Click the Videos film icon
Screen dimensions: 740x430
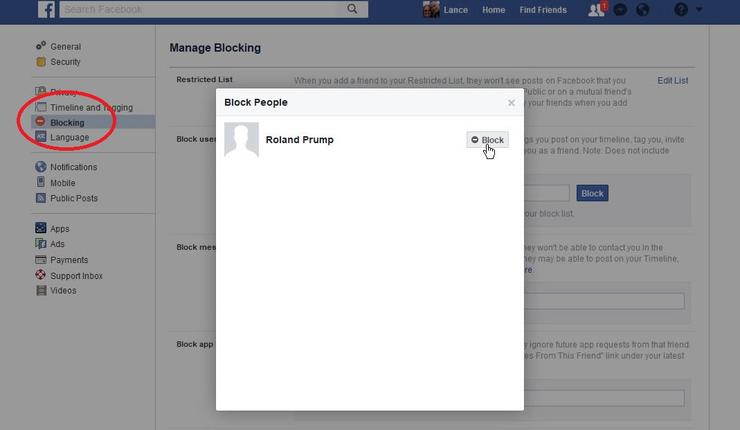coord(42,290)
